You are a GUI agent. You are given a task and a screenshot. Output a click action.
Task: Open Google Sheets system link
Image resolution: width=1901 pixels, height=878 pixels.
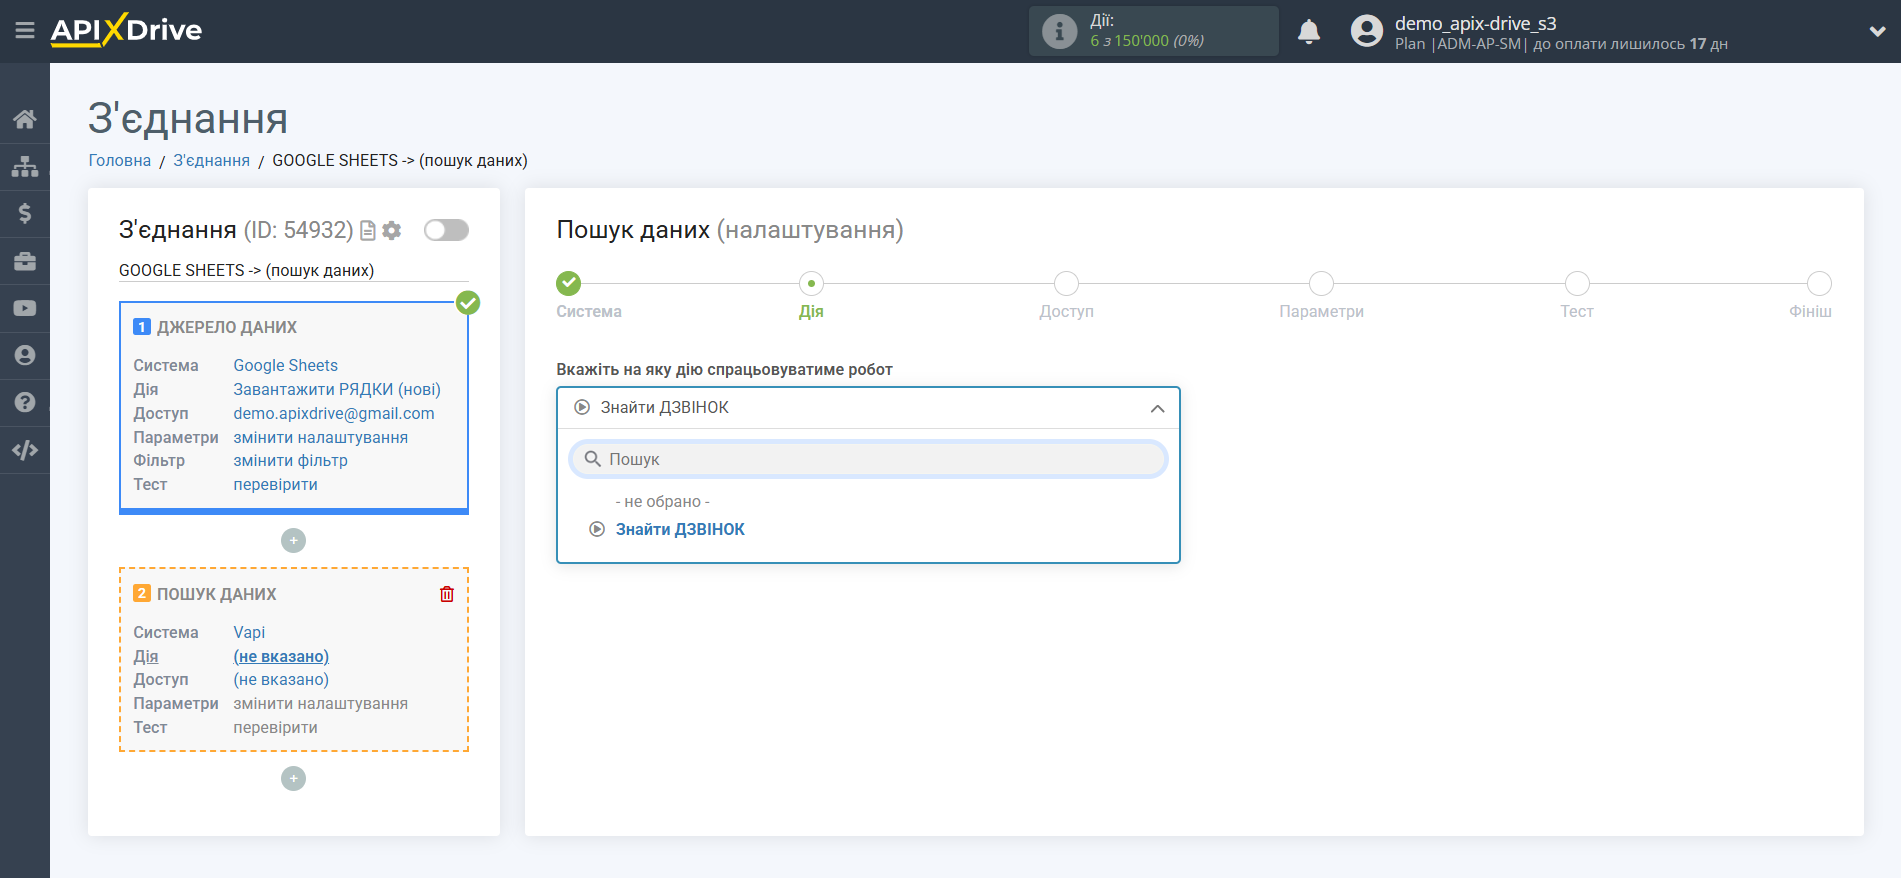(286, 366)
